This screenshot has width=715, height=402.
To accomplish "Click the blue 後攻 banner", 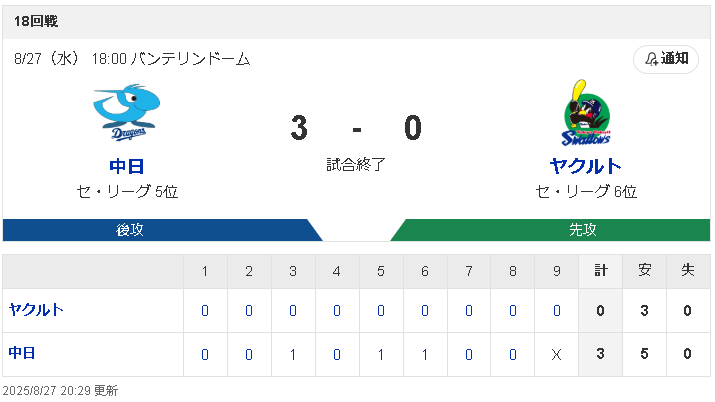I will pyautogui.click(x=162, y=230).
